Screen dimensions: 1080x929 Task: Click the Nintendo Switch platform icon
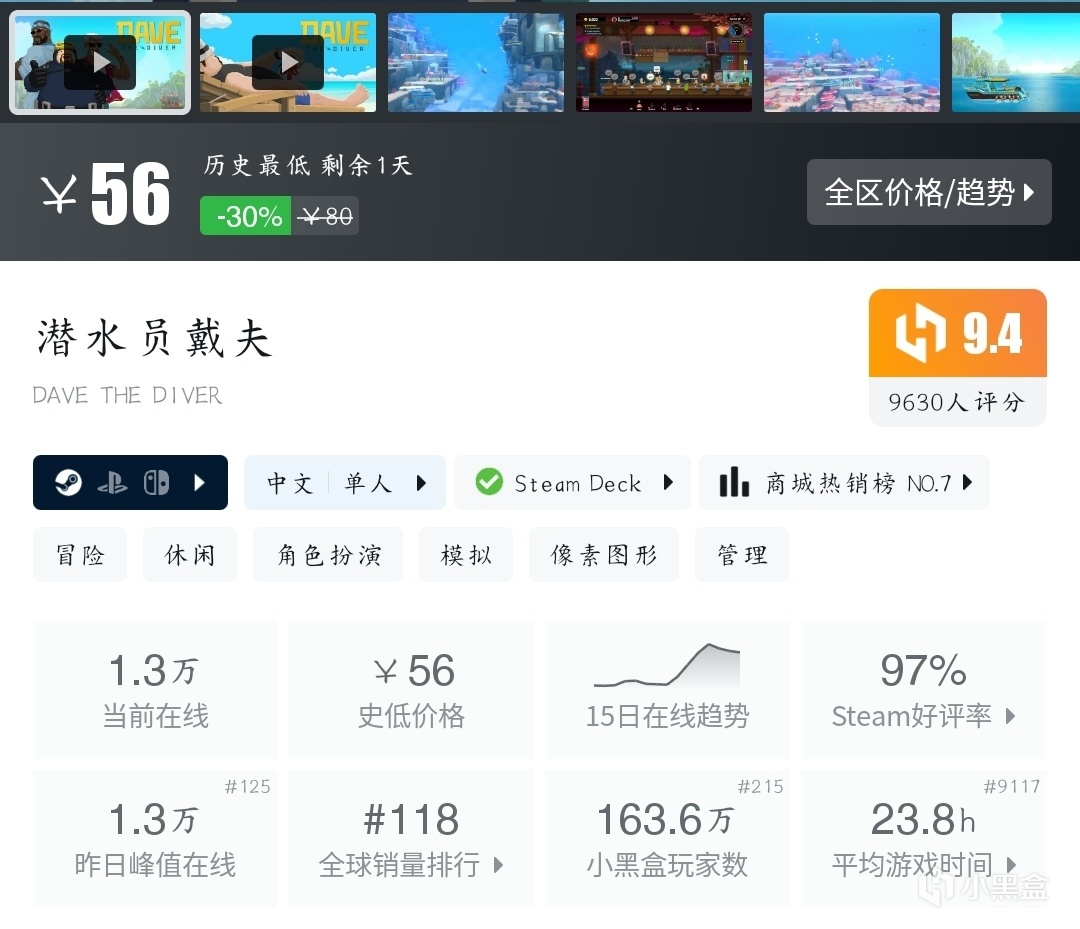tap(156, 483)
